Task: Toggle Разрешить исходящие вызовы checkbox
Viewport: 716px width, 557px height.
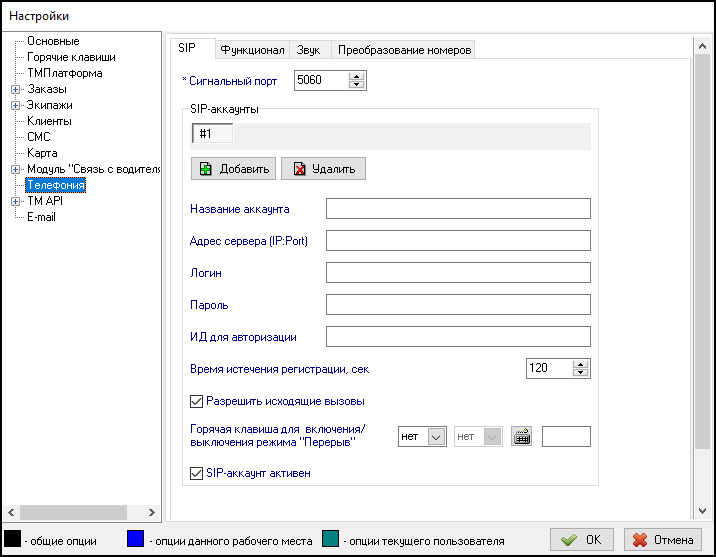Action: pyautogui.click(x=196, y=401)
